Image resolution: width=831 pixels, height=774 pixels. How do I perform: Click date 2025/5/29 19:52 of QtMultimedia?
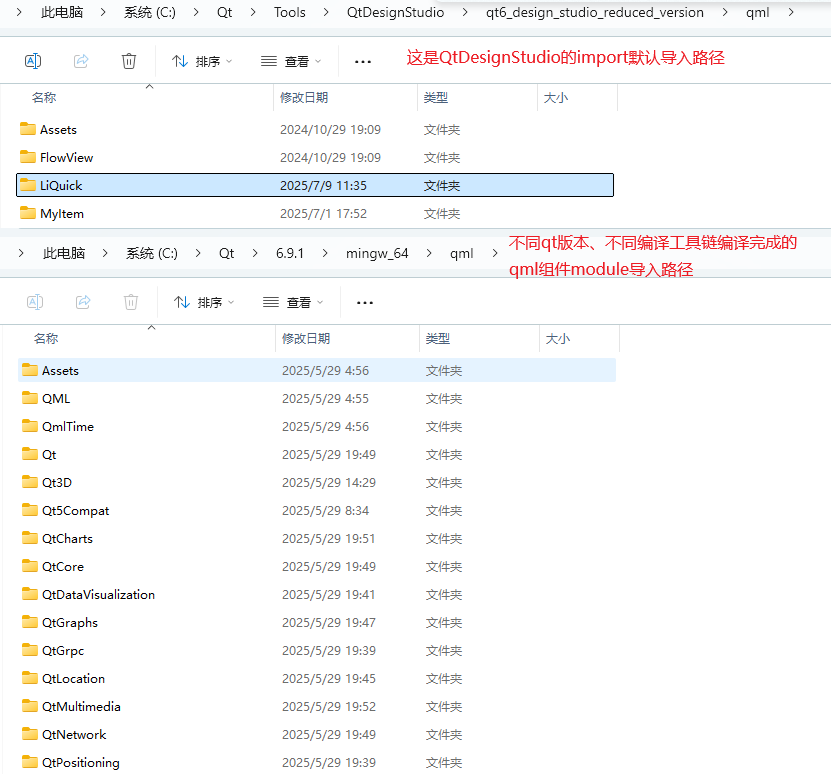coord(329,707)
